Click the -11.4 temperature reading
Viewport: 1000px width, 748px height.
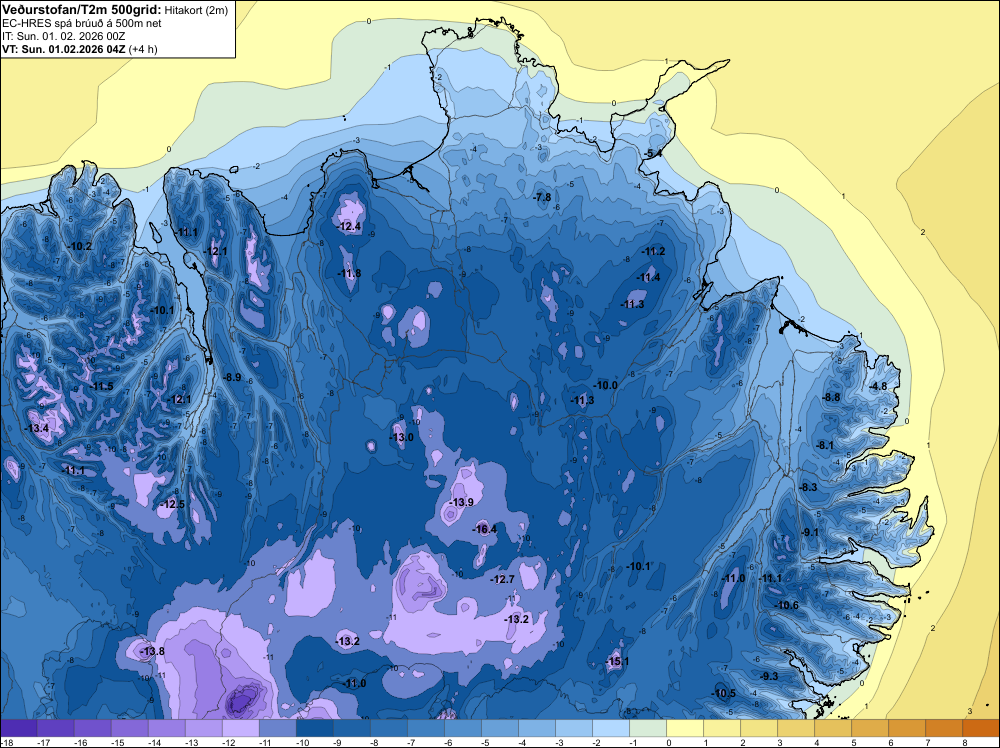pyautogui.click(x=649, y=277)
